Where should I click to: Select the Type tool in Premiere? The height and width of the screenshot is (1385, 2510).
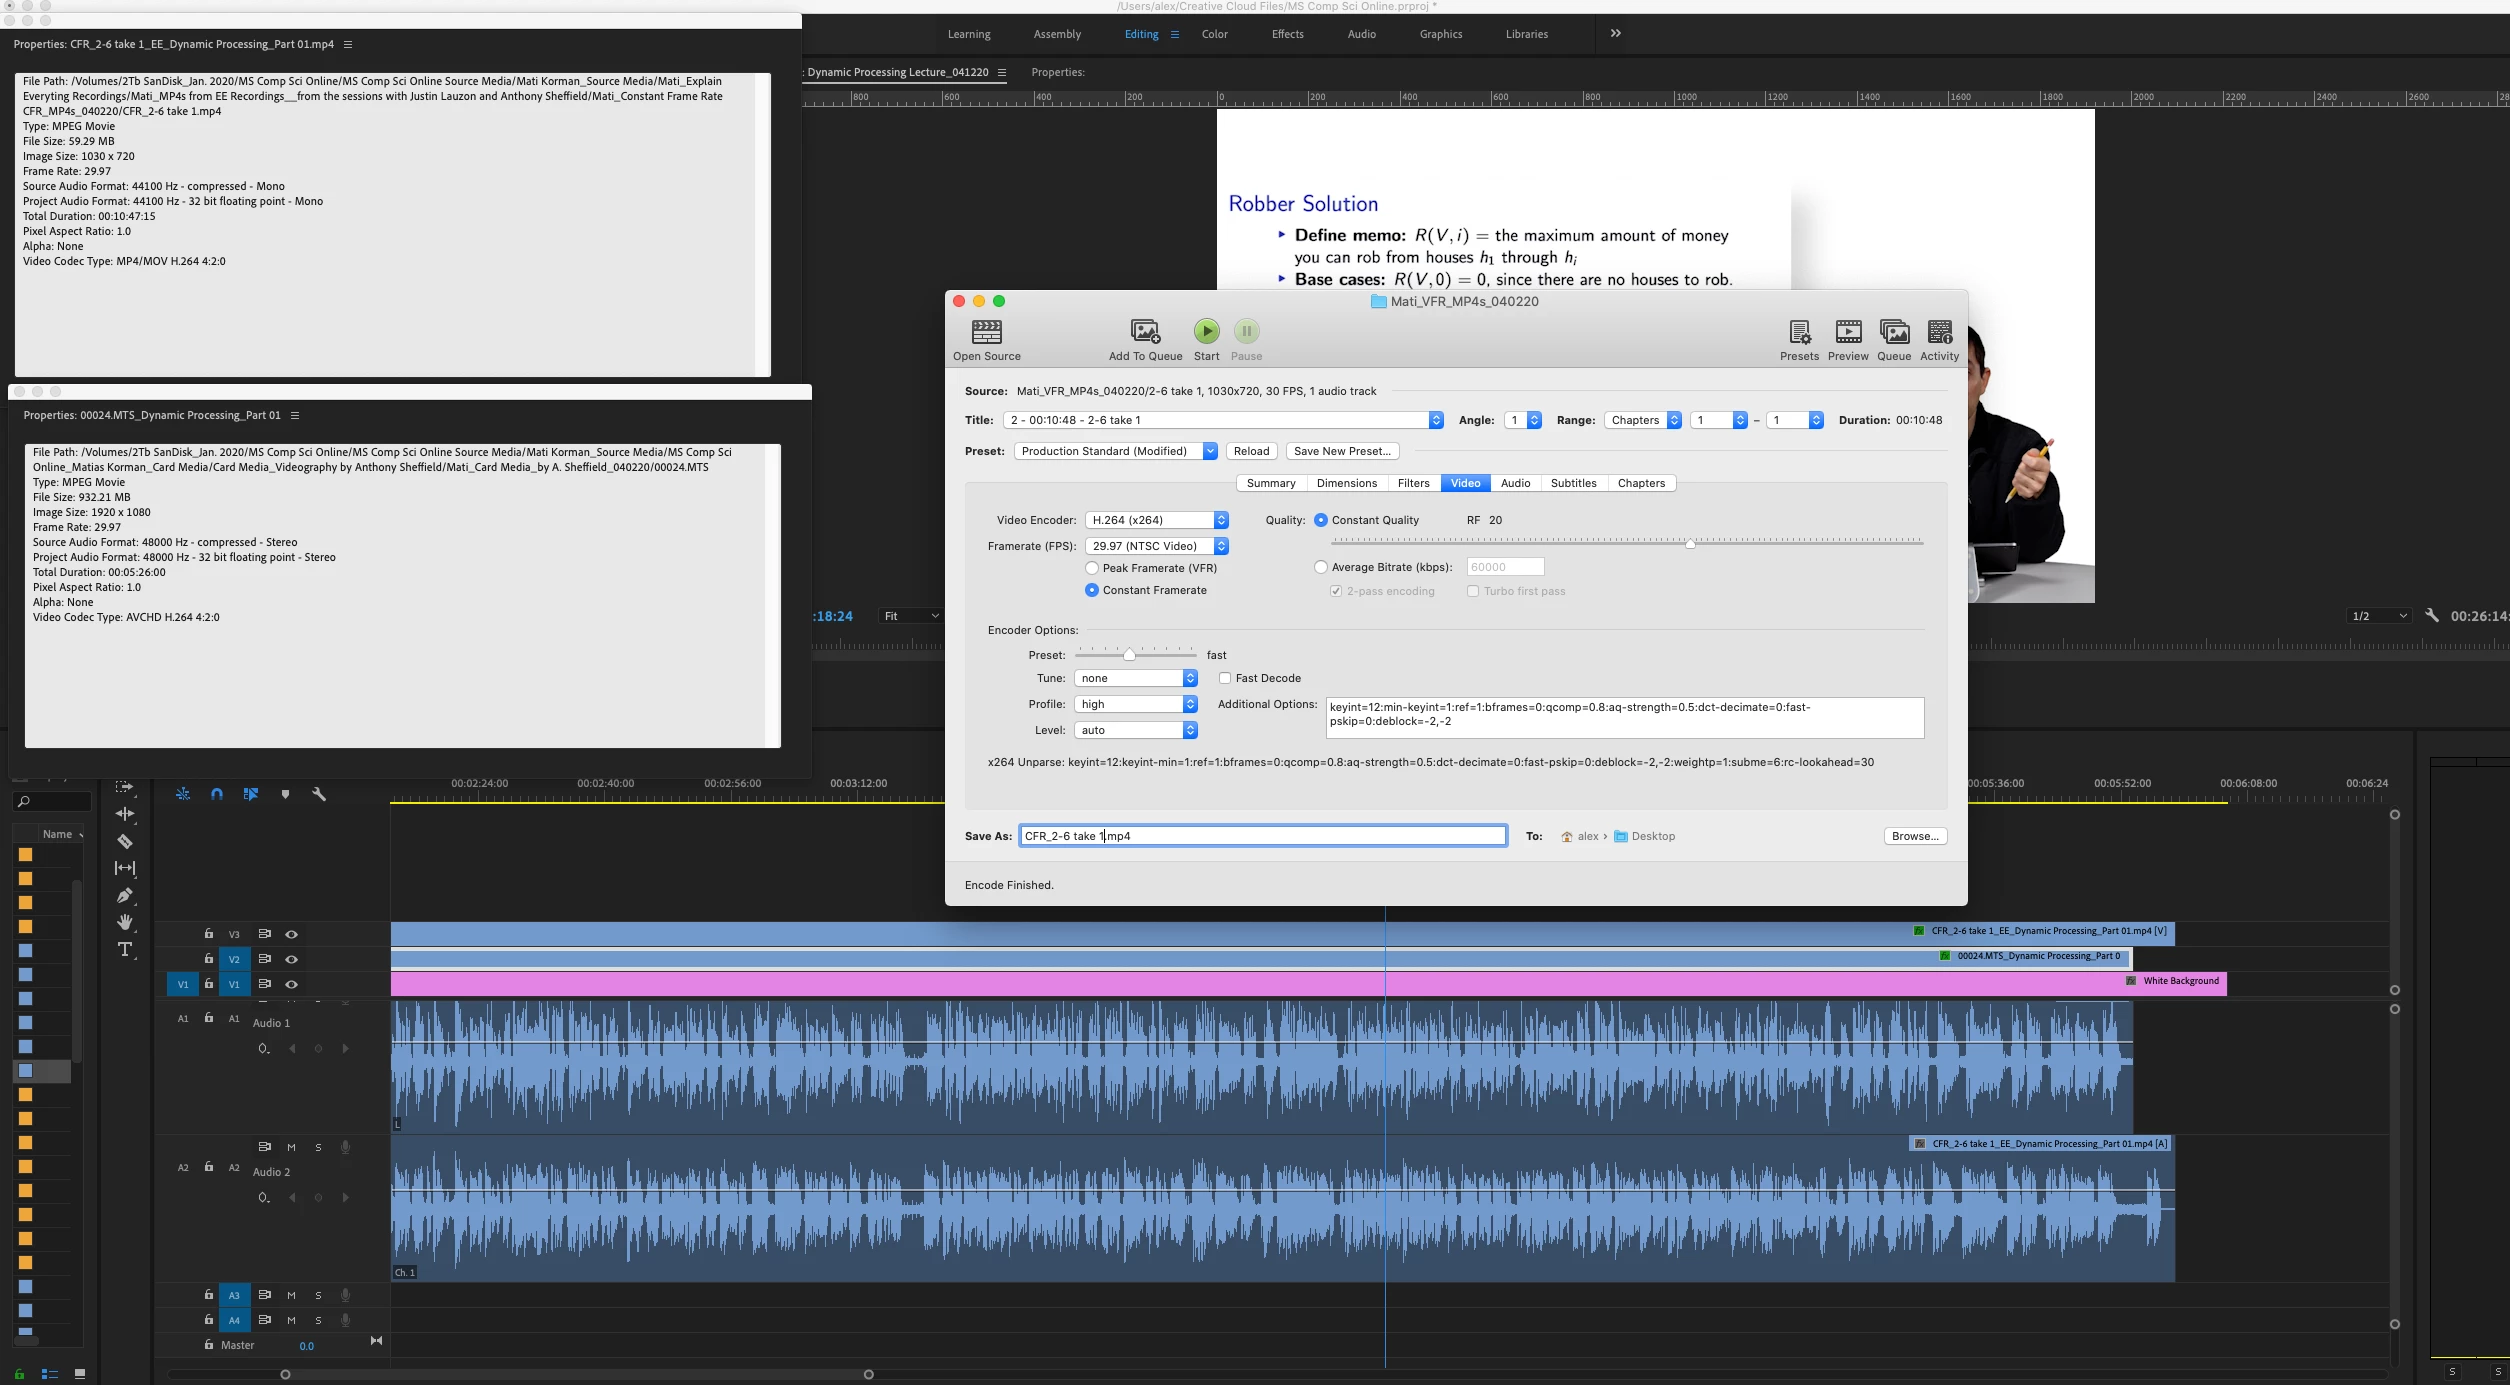(x=125, y=949)
